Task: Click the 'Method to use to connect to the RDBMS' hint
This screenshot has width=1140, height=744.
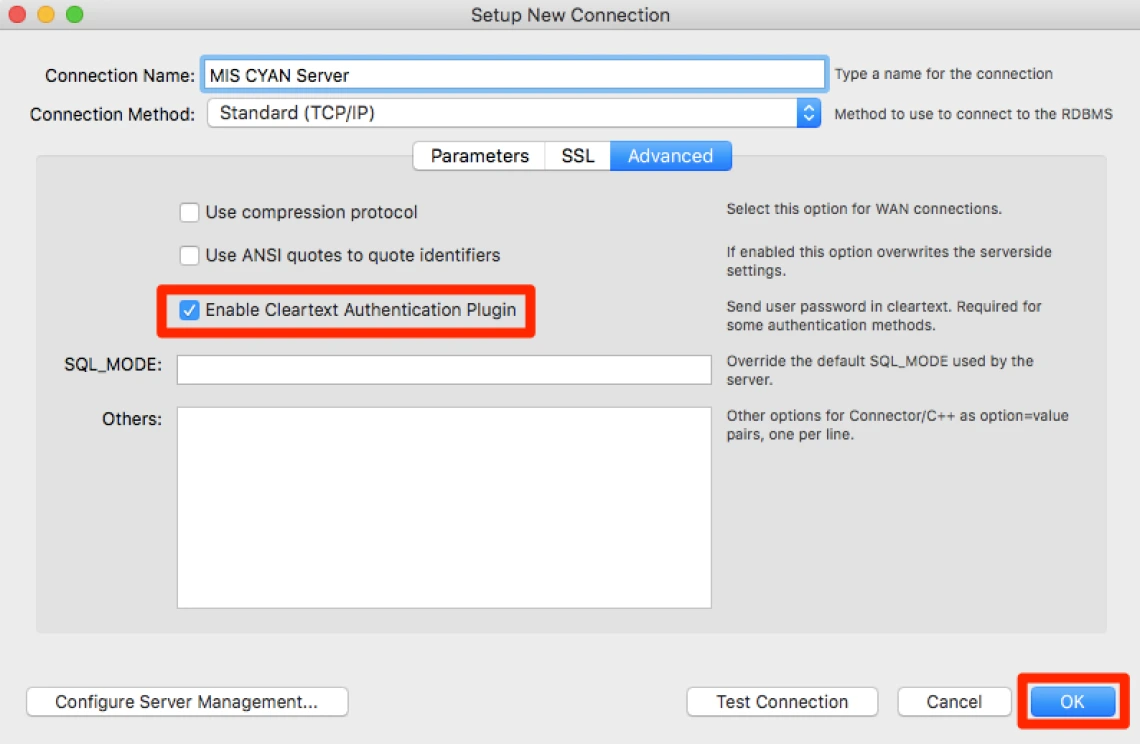Action: point(973,114)
